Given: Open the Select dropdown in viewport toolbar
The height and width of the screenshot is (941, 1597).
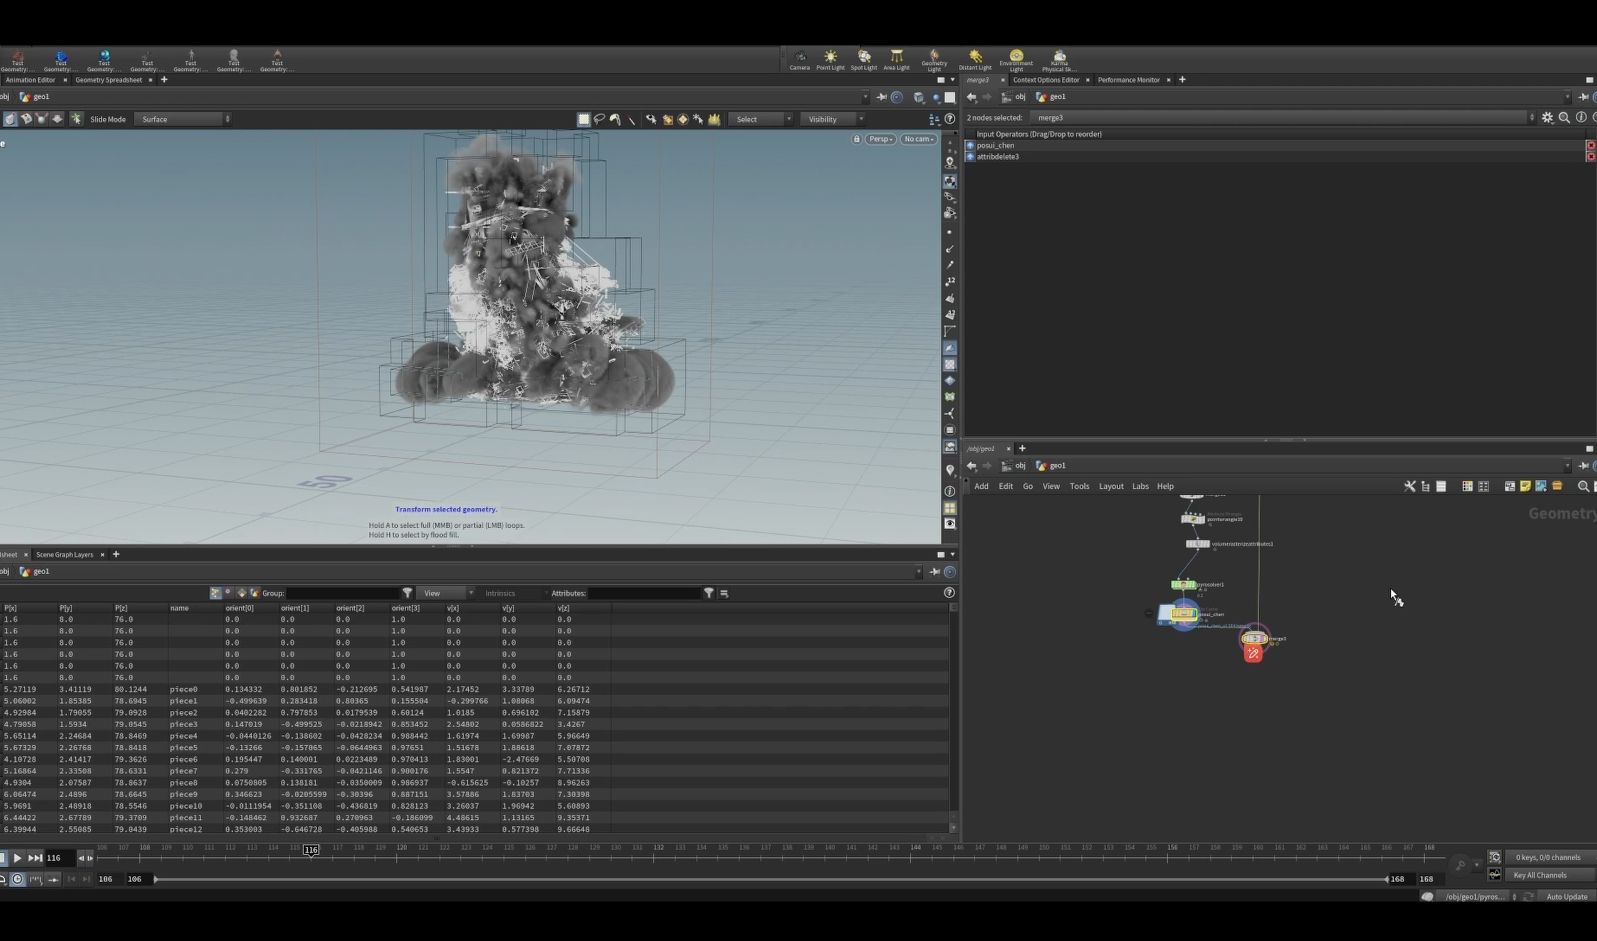Looking at the screenshot, I should click(763, 119).
